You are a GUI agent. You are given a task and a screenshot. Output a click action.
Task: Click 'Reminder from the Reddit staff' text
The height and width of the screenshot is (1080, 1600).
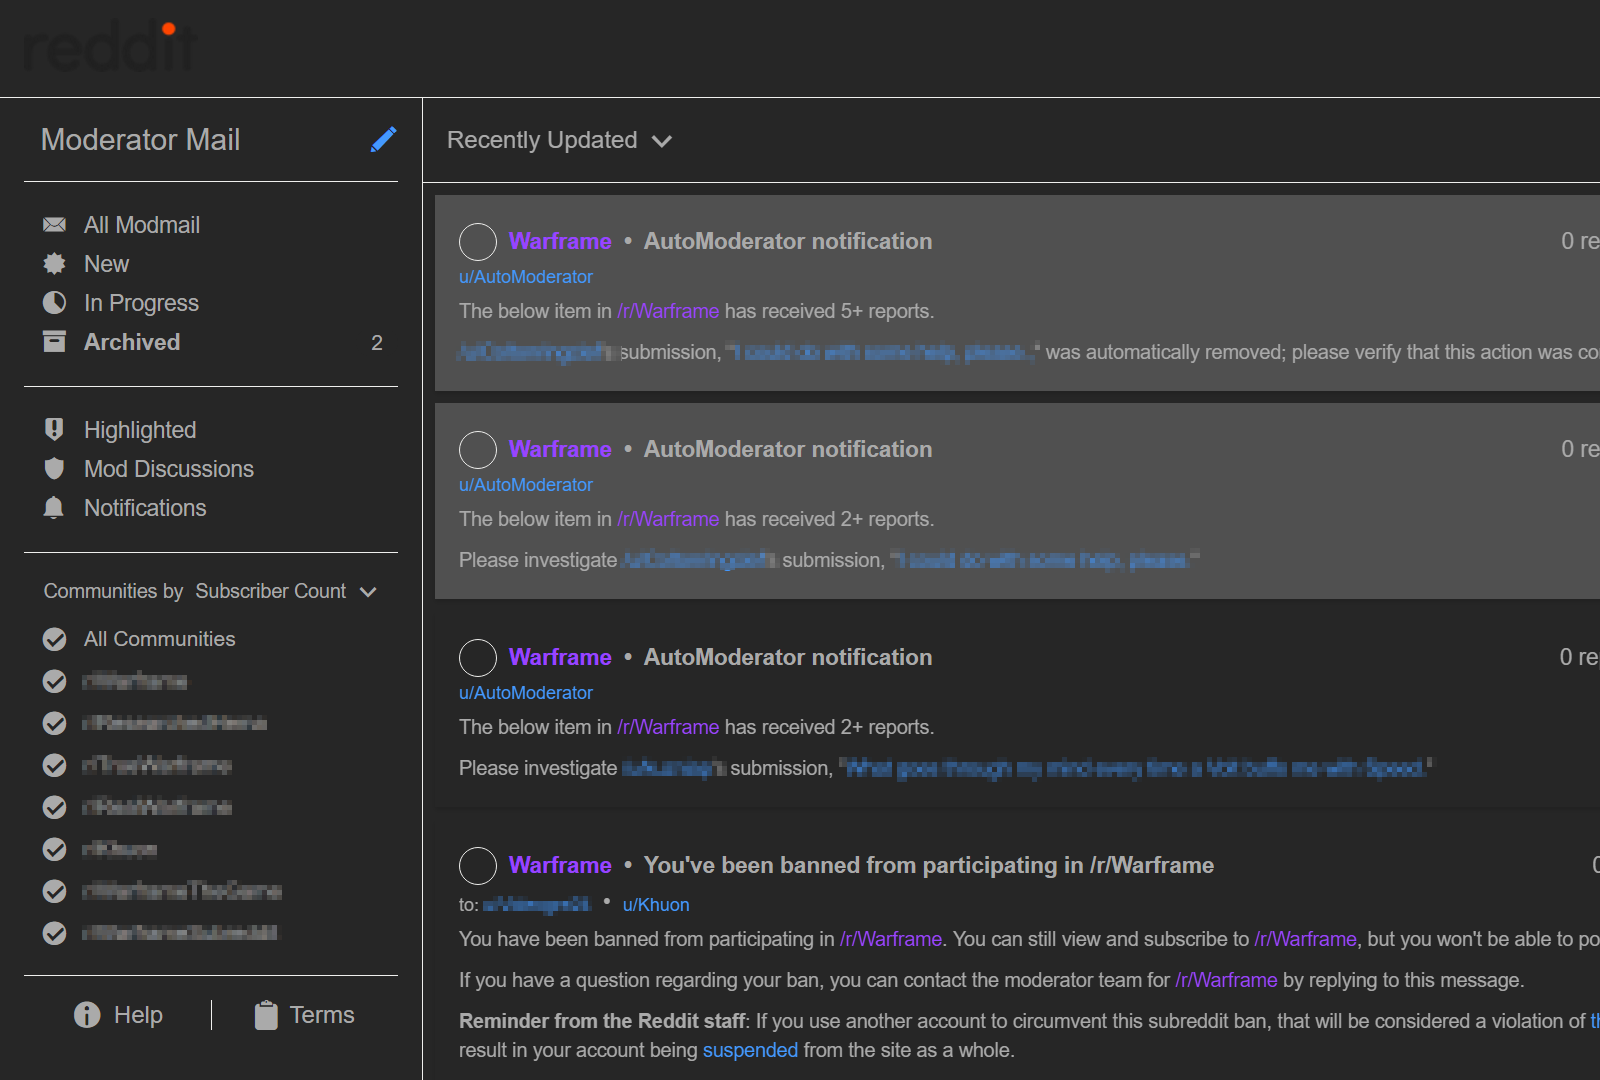[602, 1021]
